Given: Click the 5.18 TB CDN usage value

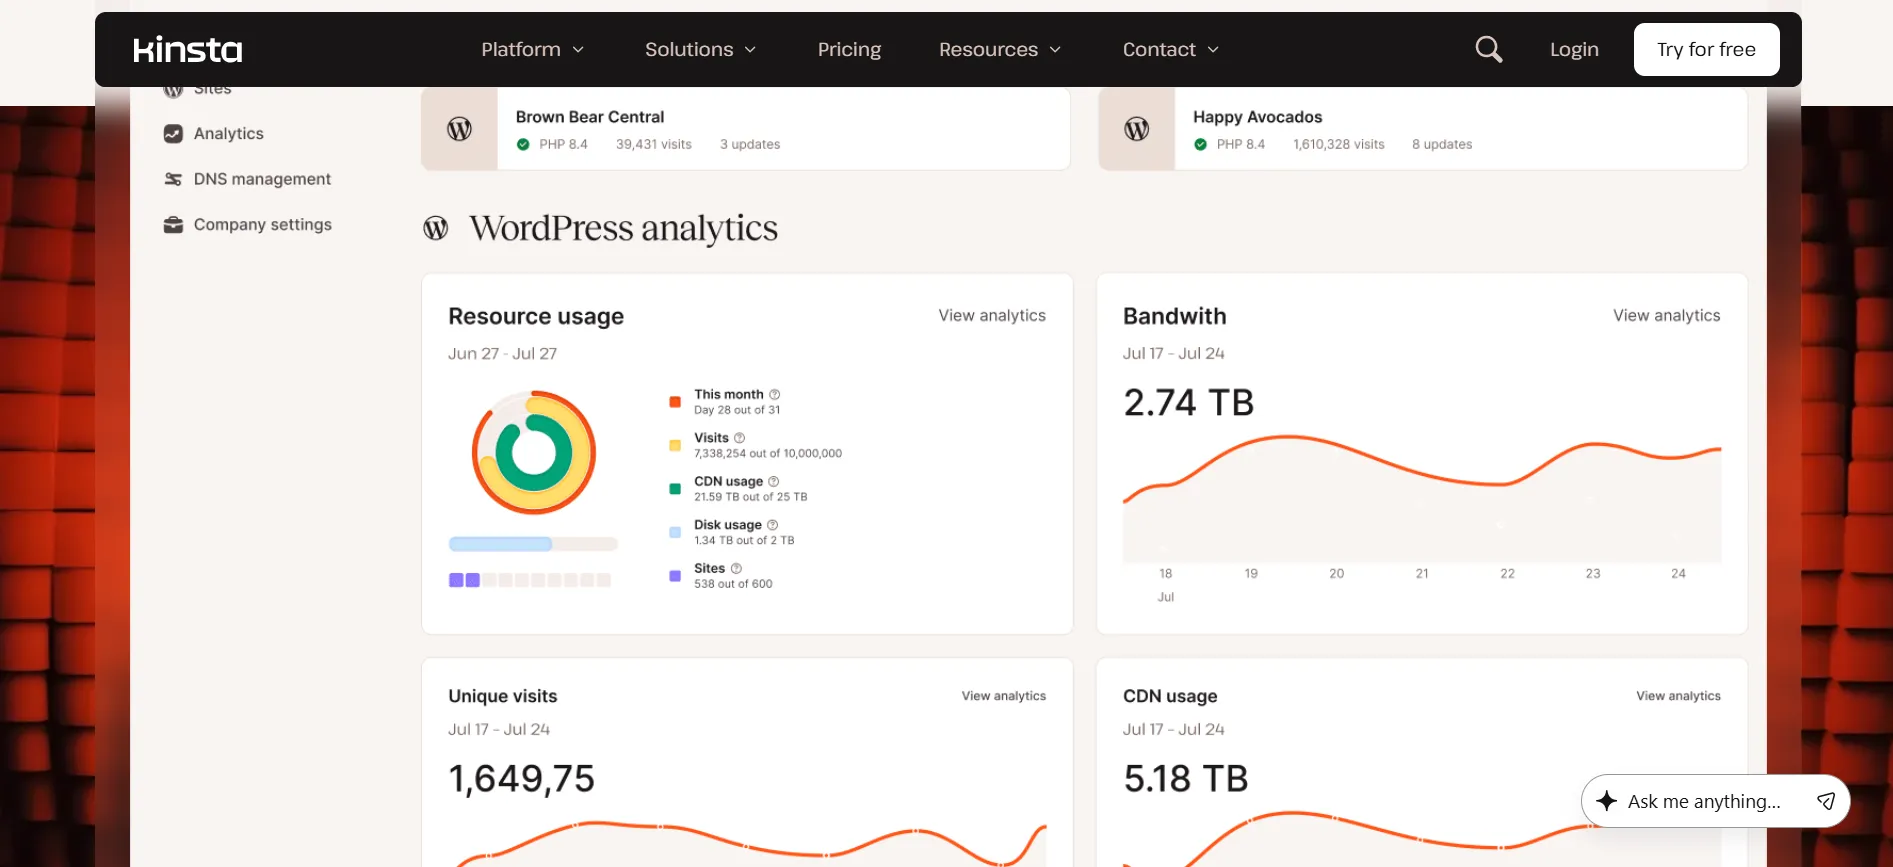Looking at the screenshot, I should [1185, 778].
